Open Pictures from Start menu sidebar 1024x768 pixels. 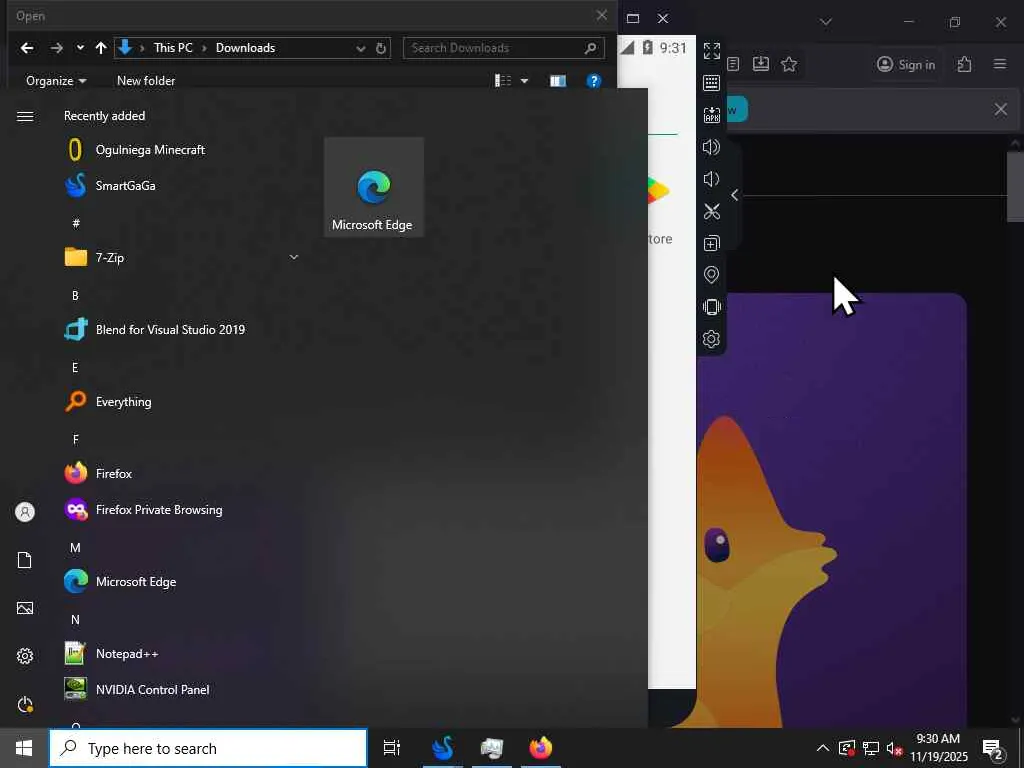(x=25, y=608)
